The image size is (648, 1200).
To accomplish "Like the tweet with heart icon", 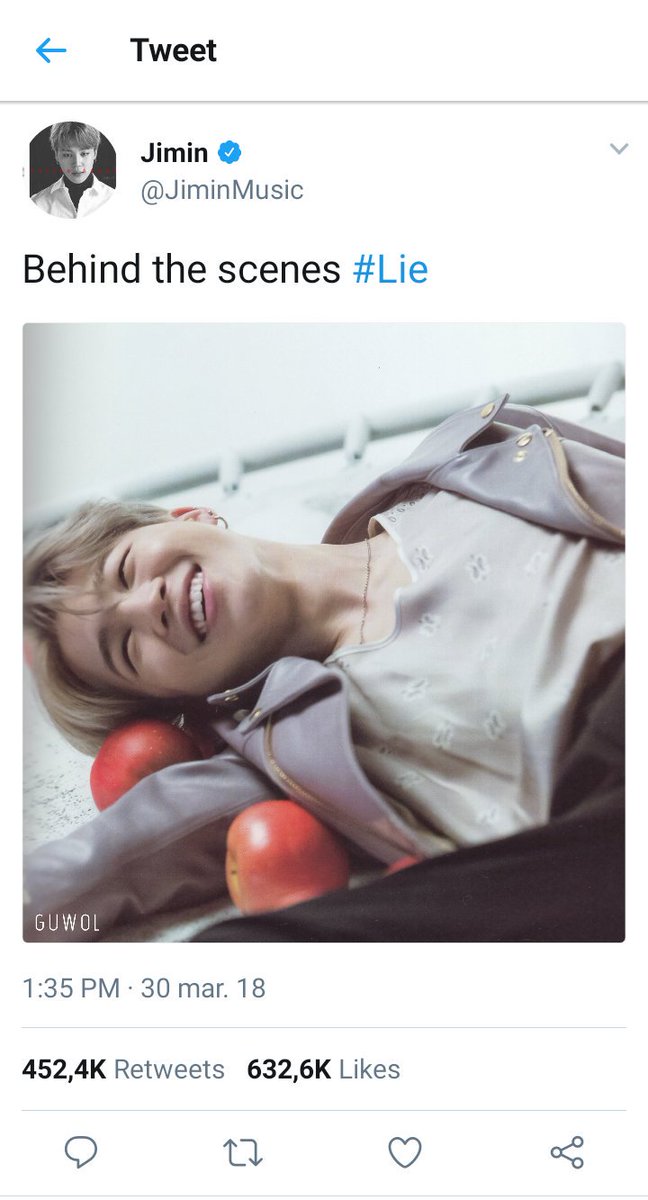I will [x=404, y=1153].
